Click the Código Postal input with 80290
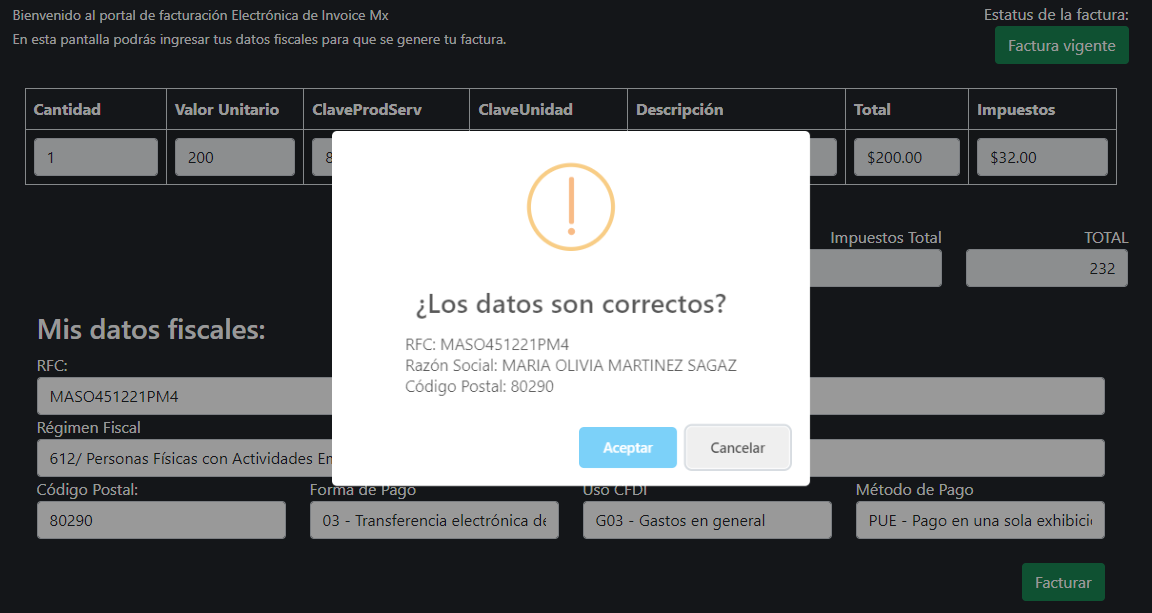 (161, 520)
